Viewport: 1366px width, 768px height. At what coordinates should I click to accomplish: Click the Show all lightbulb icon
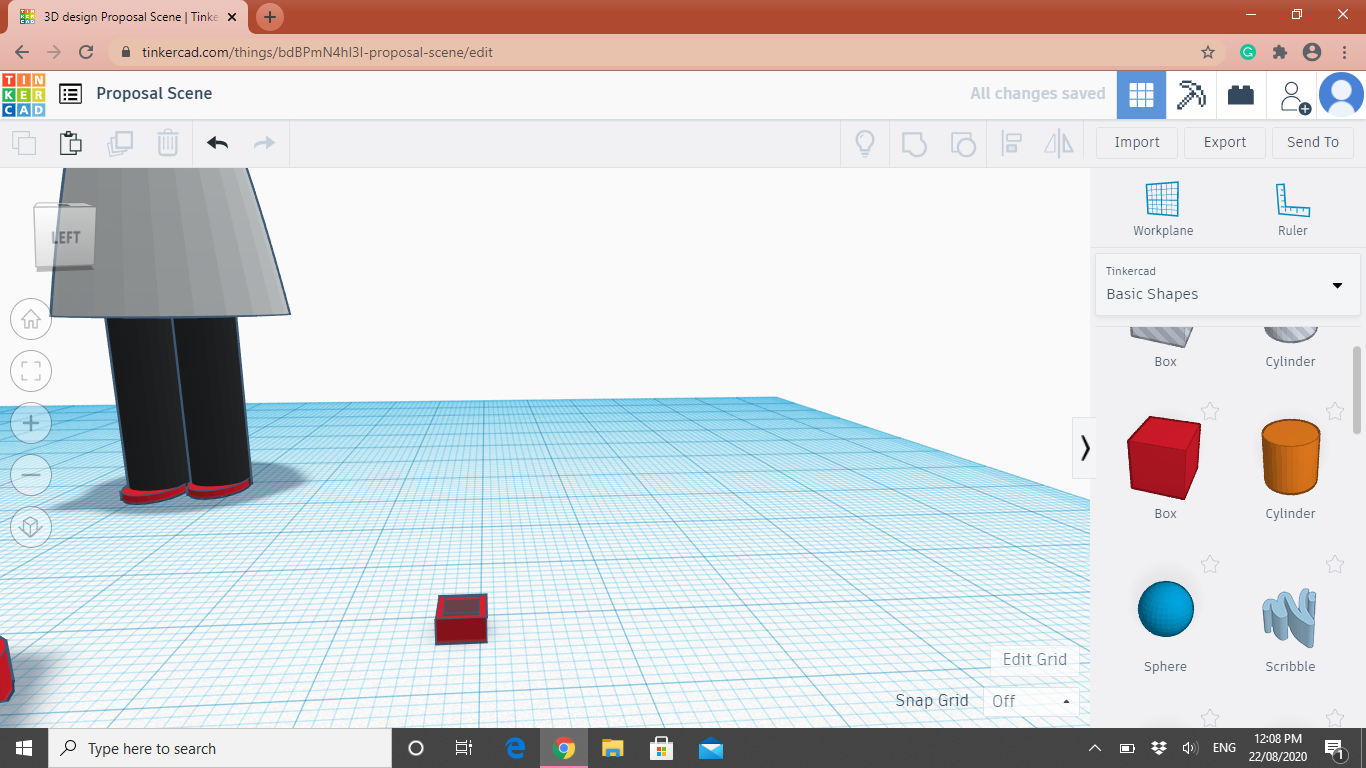click(865, 143)
